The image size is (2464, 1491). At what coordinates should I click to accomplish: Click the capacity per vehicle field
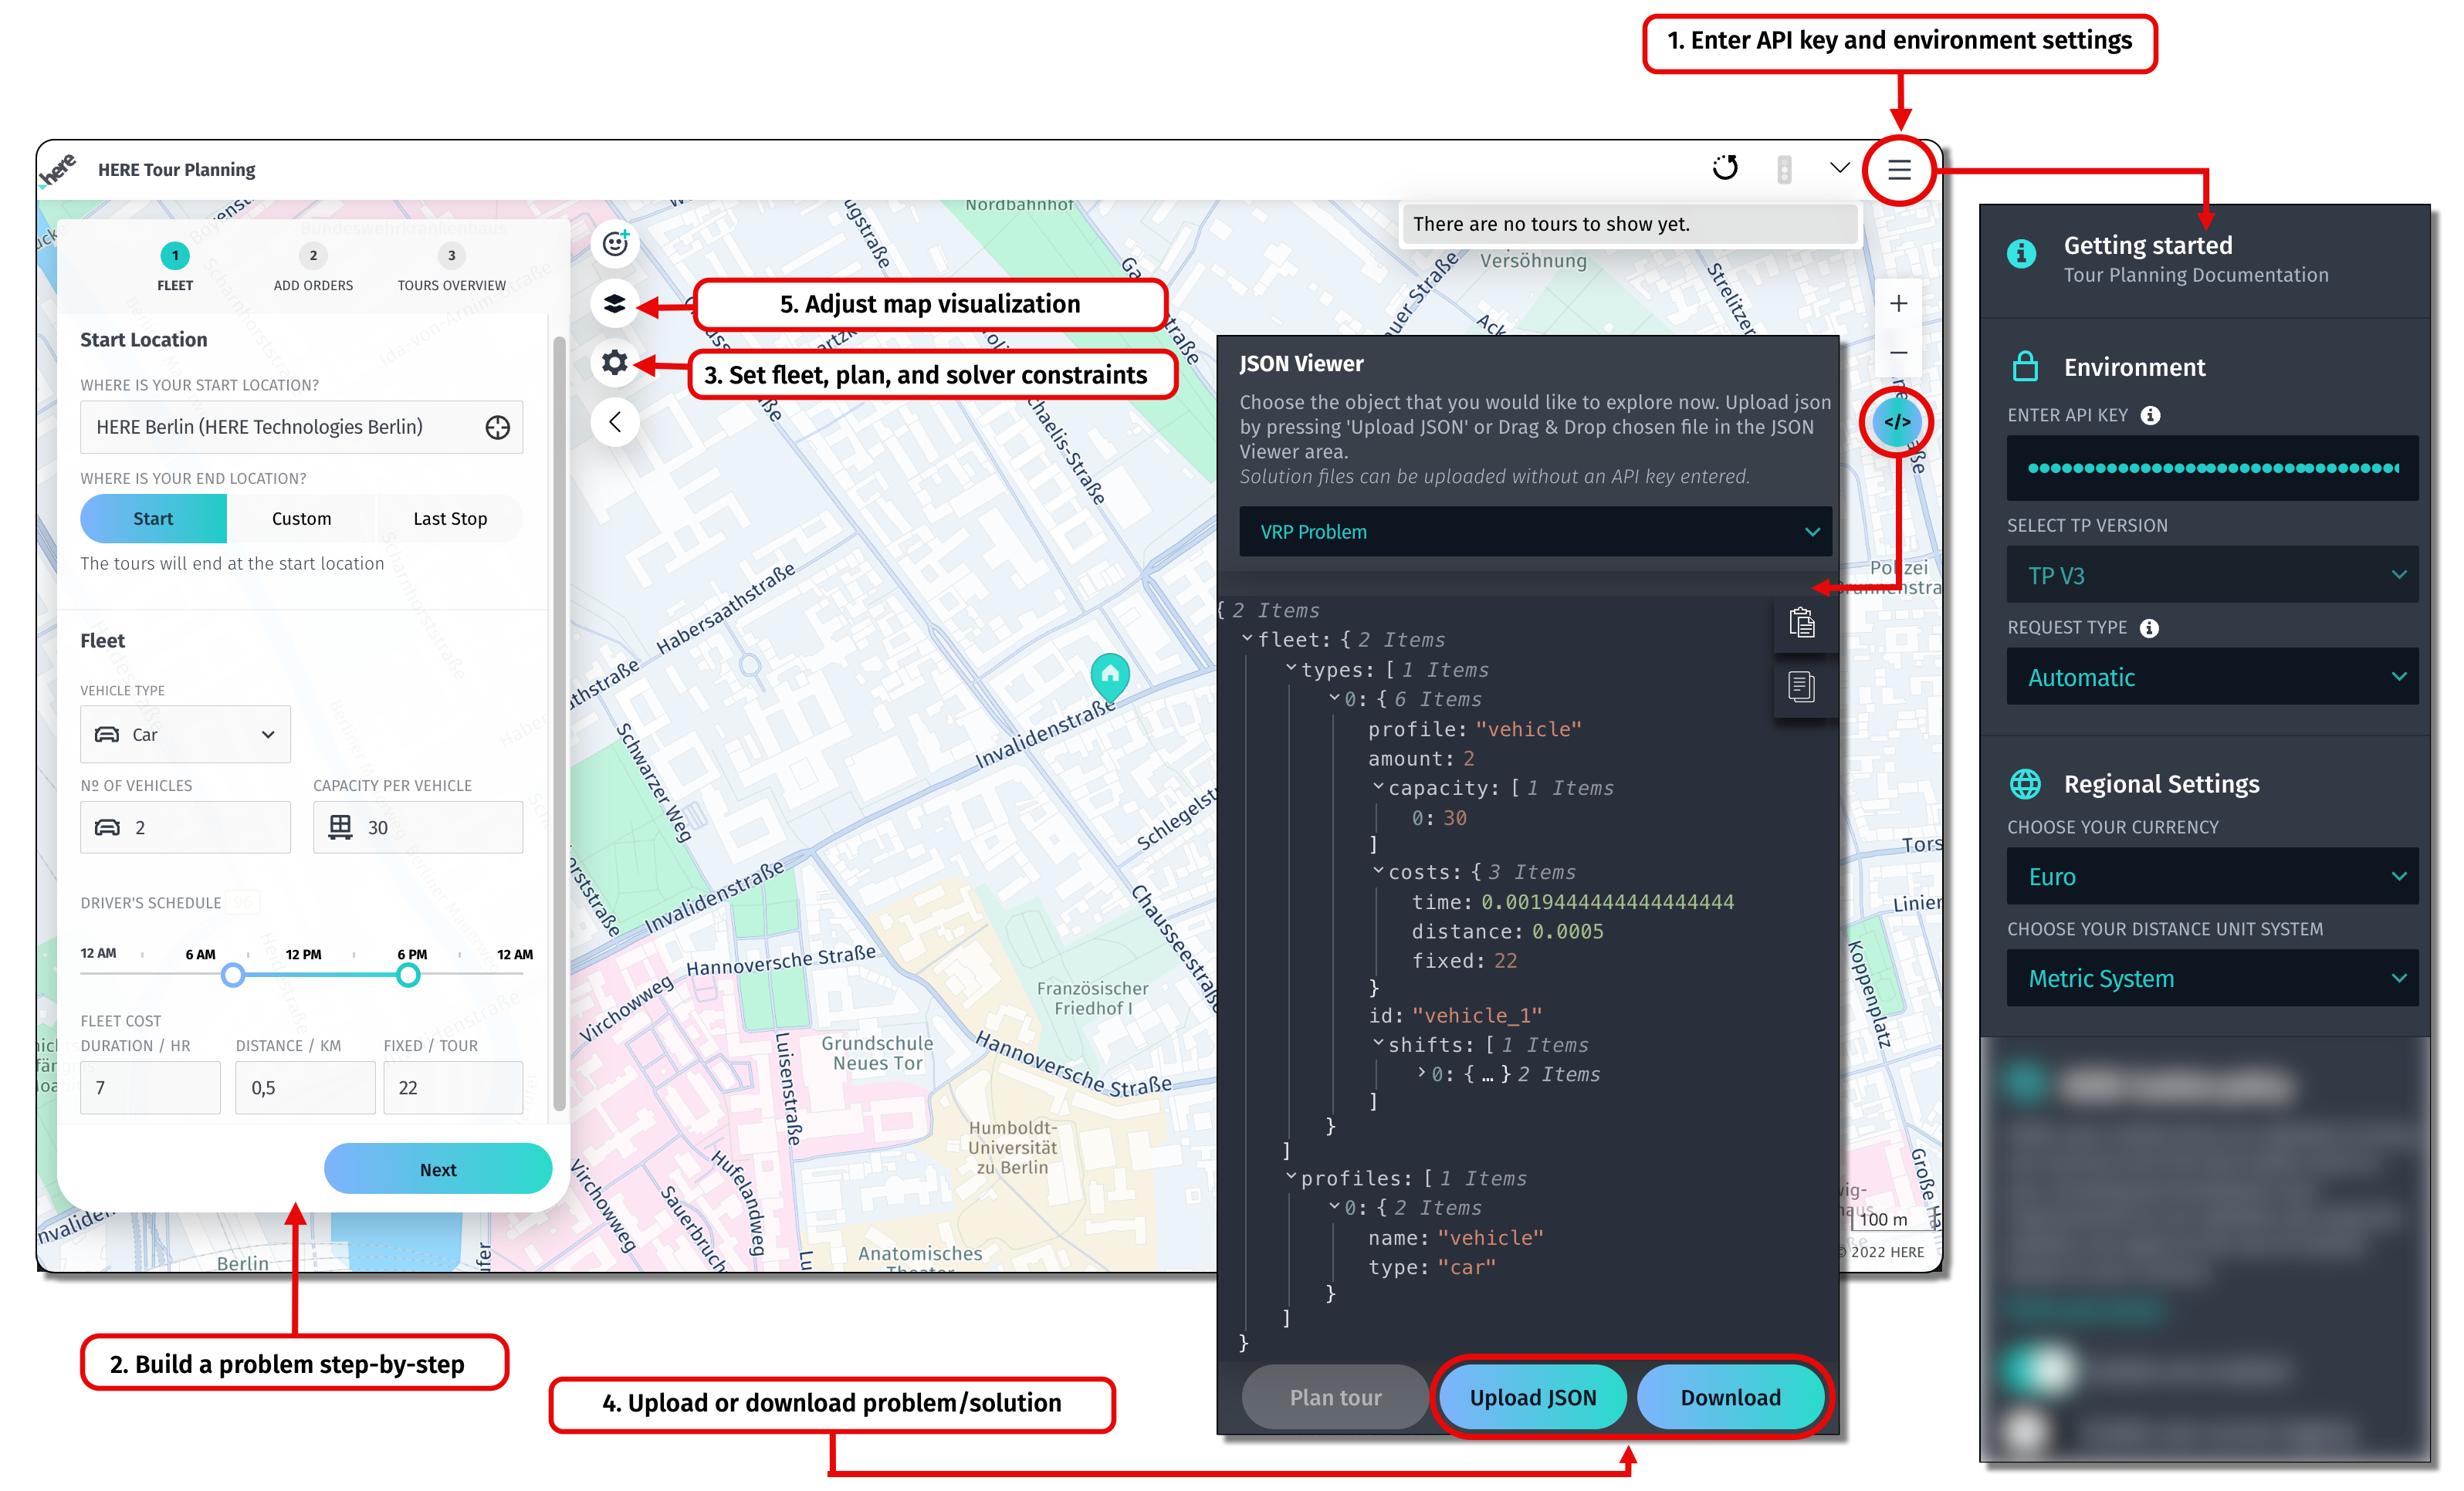[418, 828]
